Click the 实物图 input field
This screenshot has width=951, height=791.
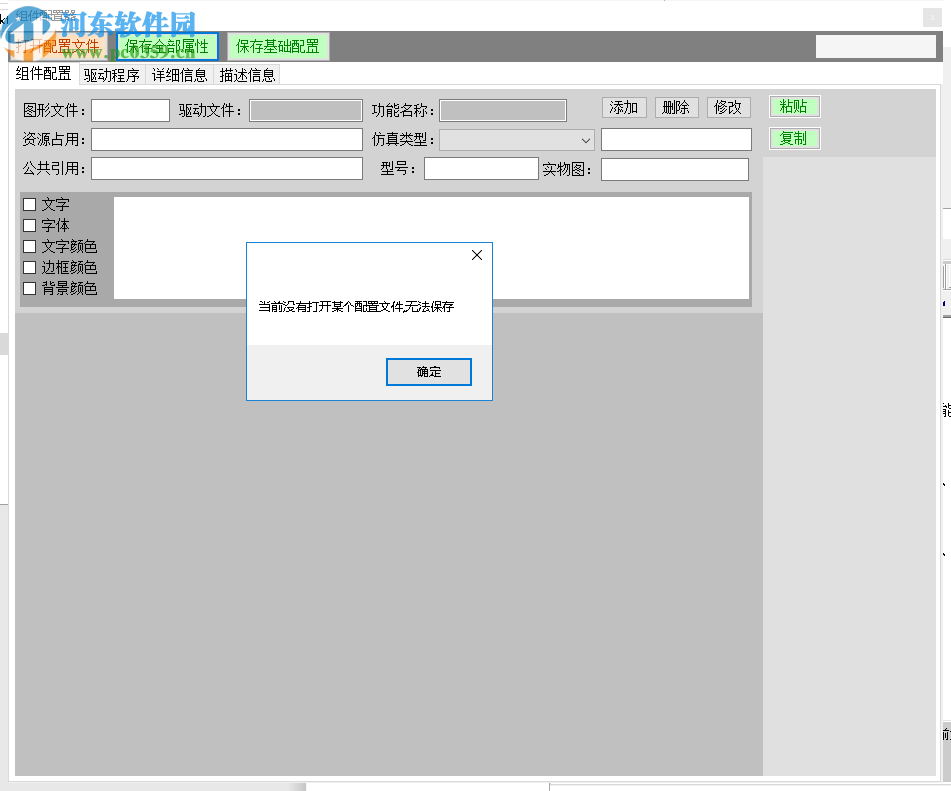coord(674,169)
